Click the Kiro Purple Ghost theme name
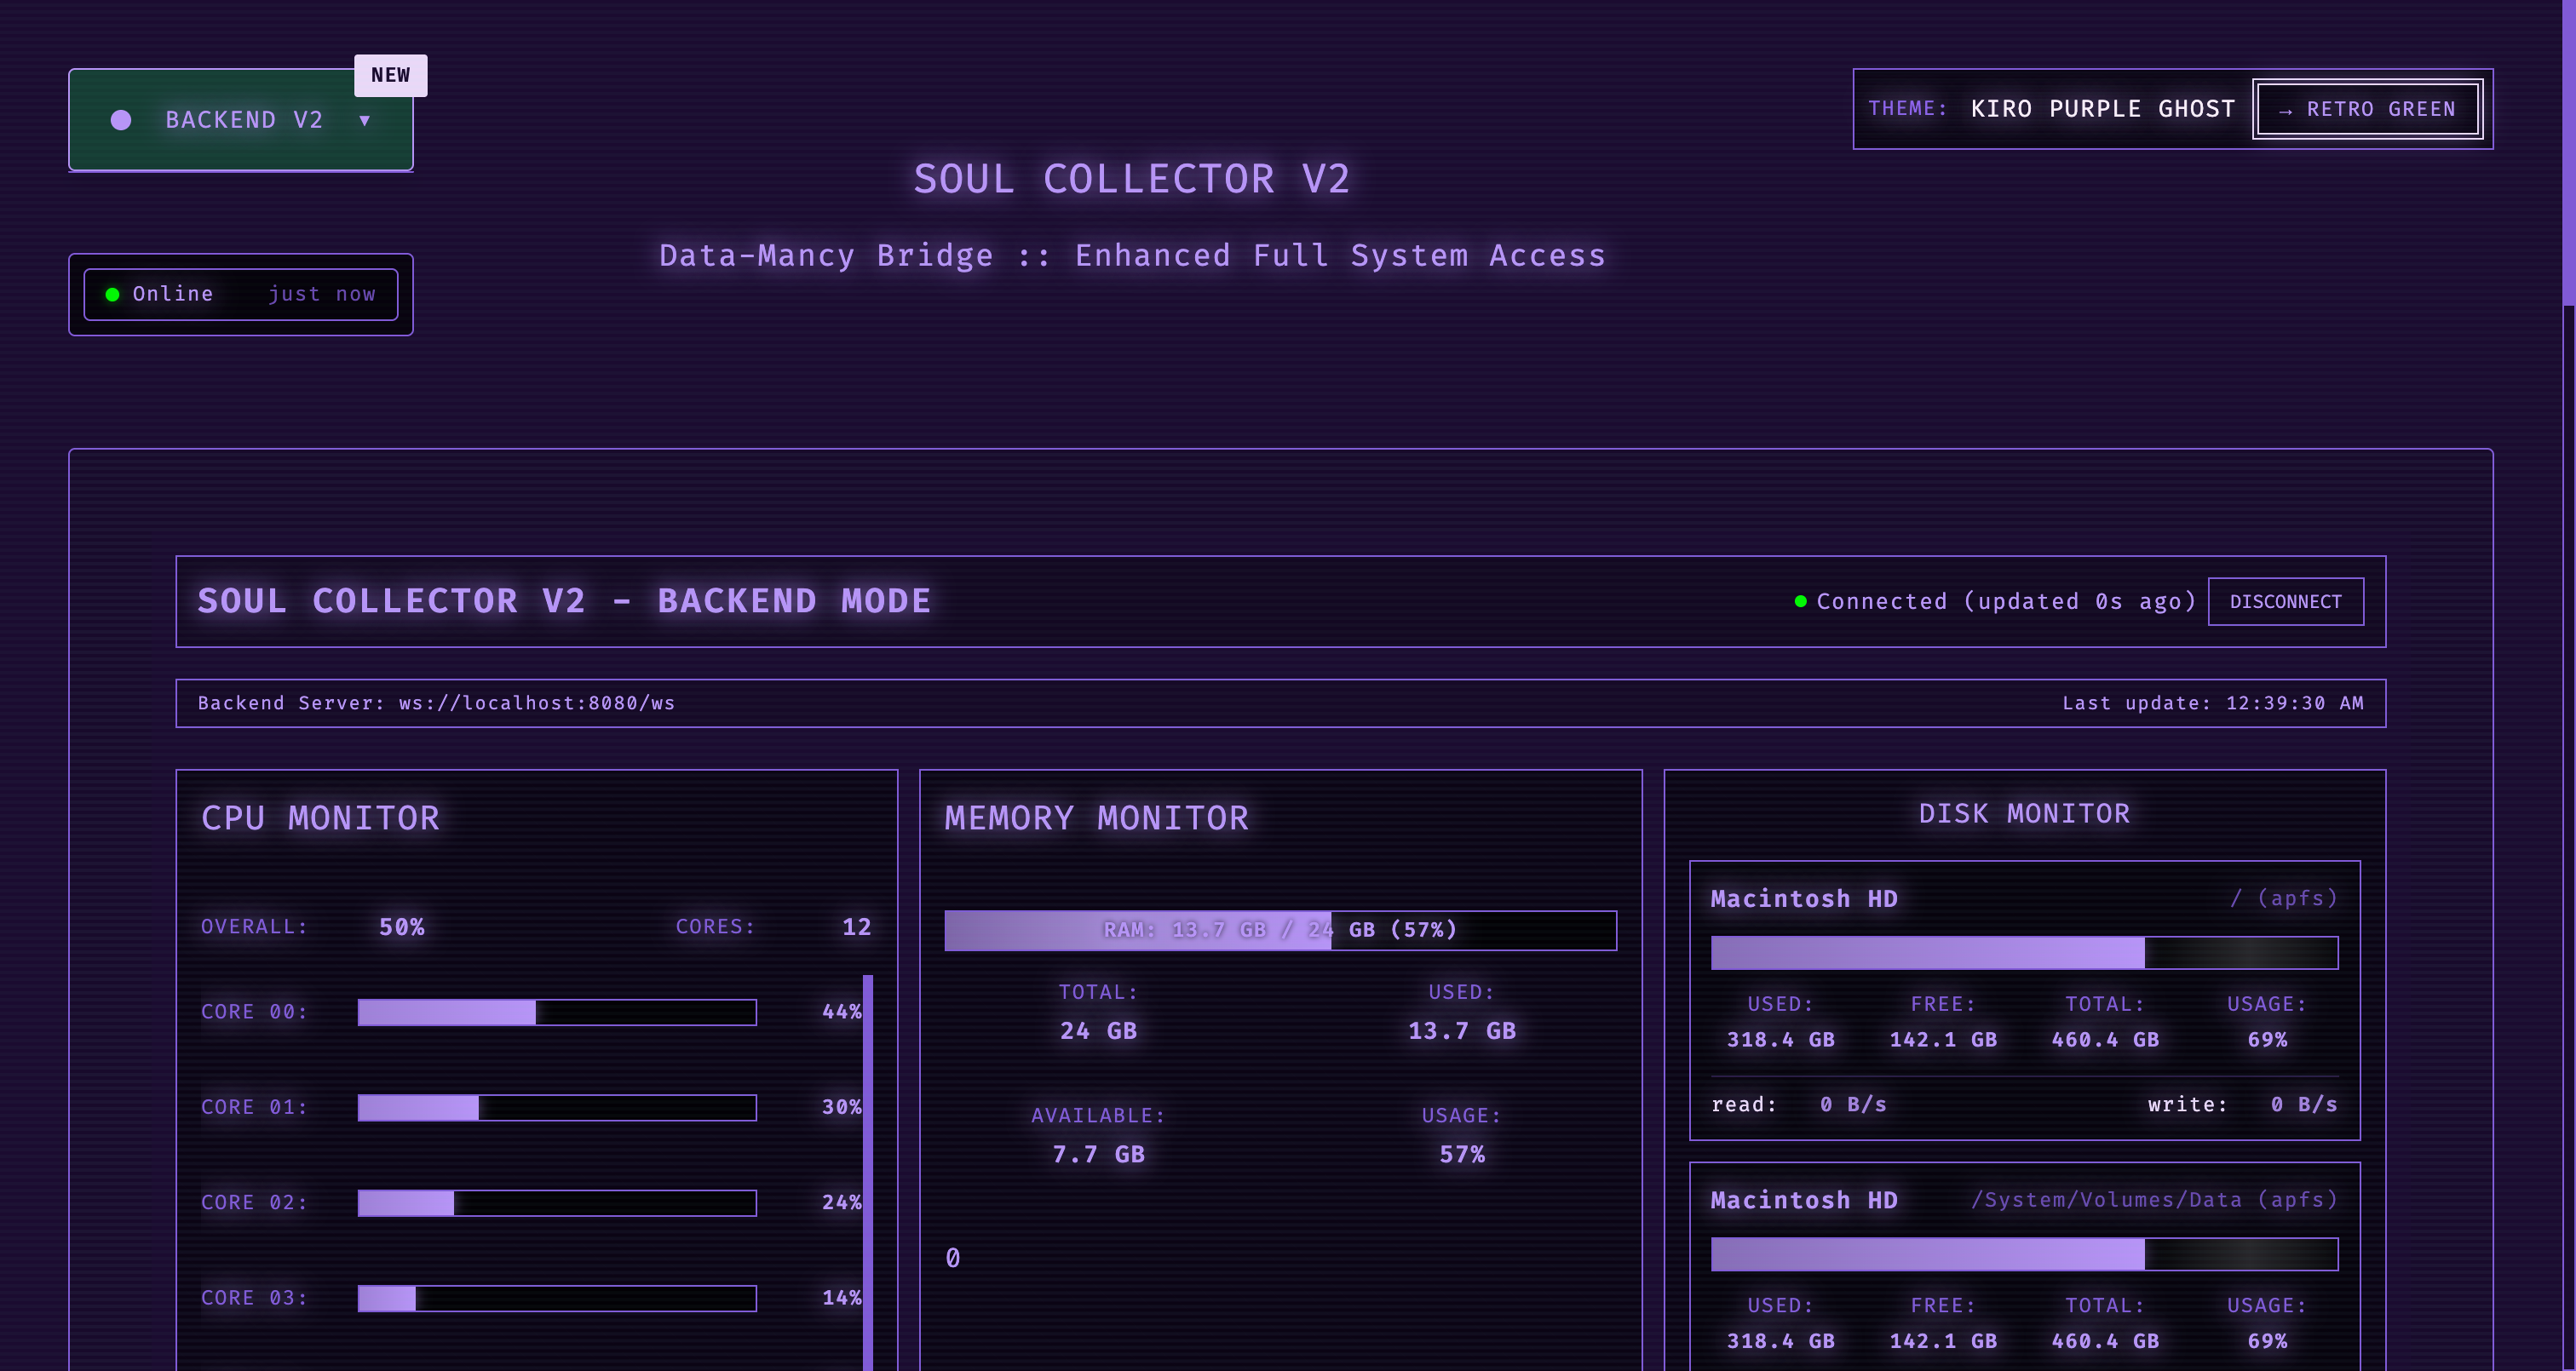This screenshot has width=2576, height=1371. (2102, 109)
